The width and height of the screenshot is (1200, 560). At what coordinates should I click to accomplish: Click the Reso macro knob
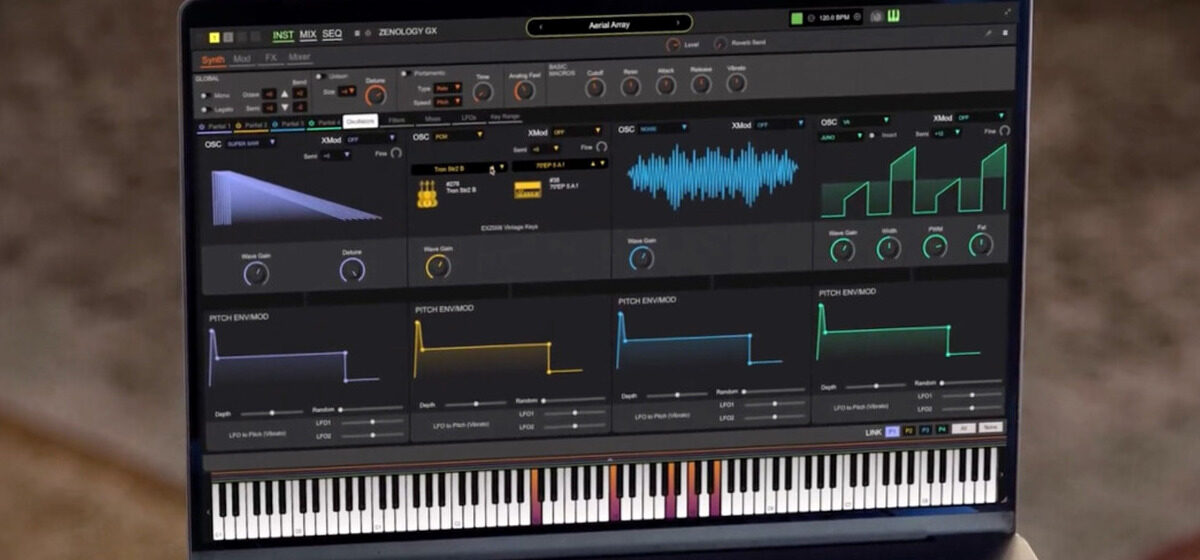(630, 86)
